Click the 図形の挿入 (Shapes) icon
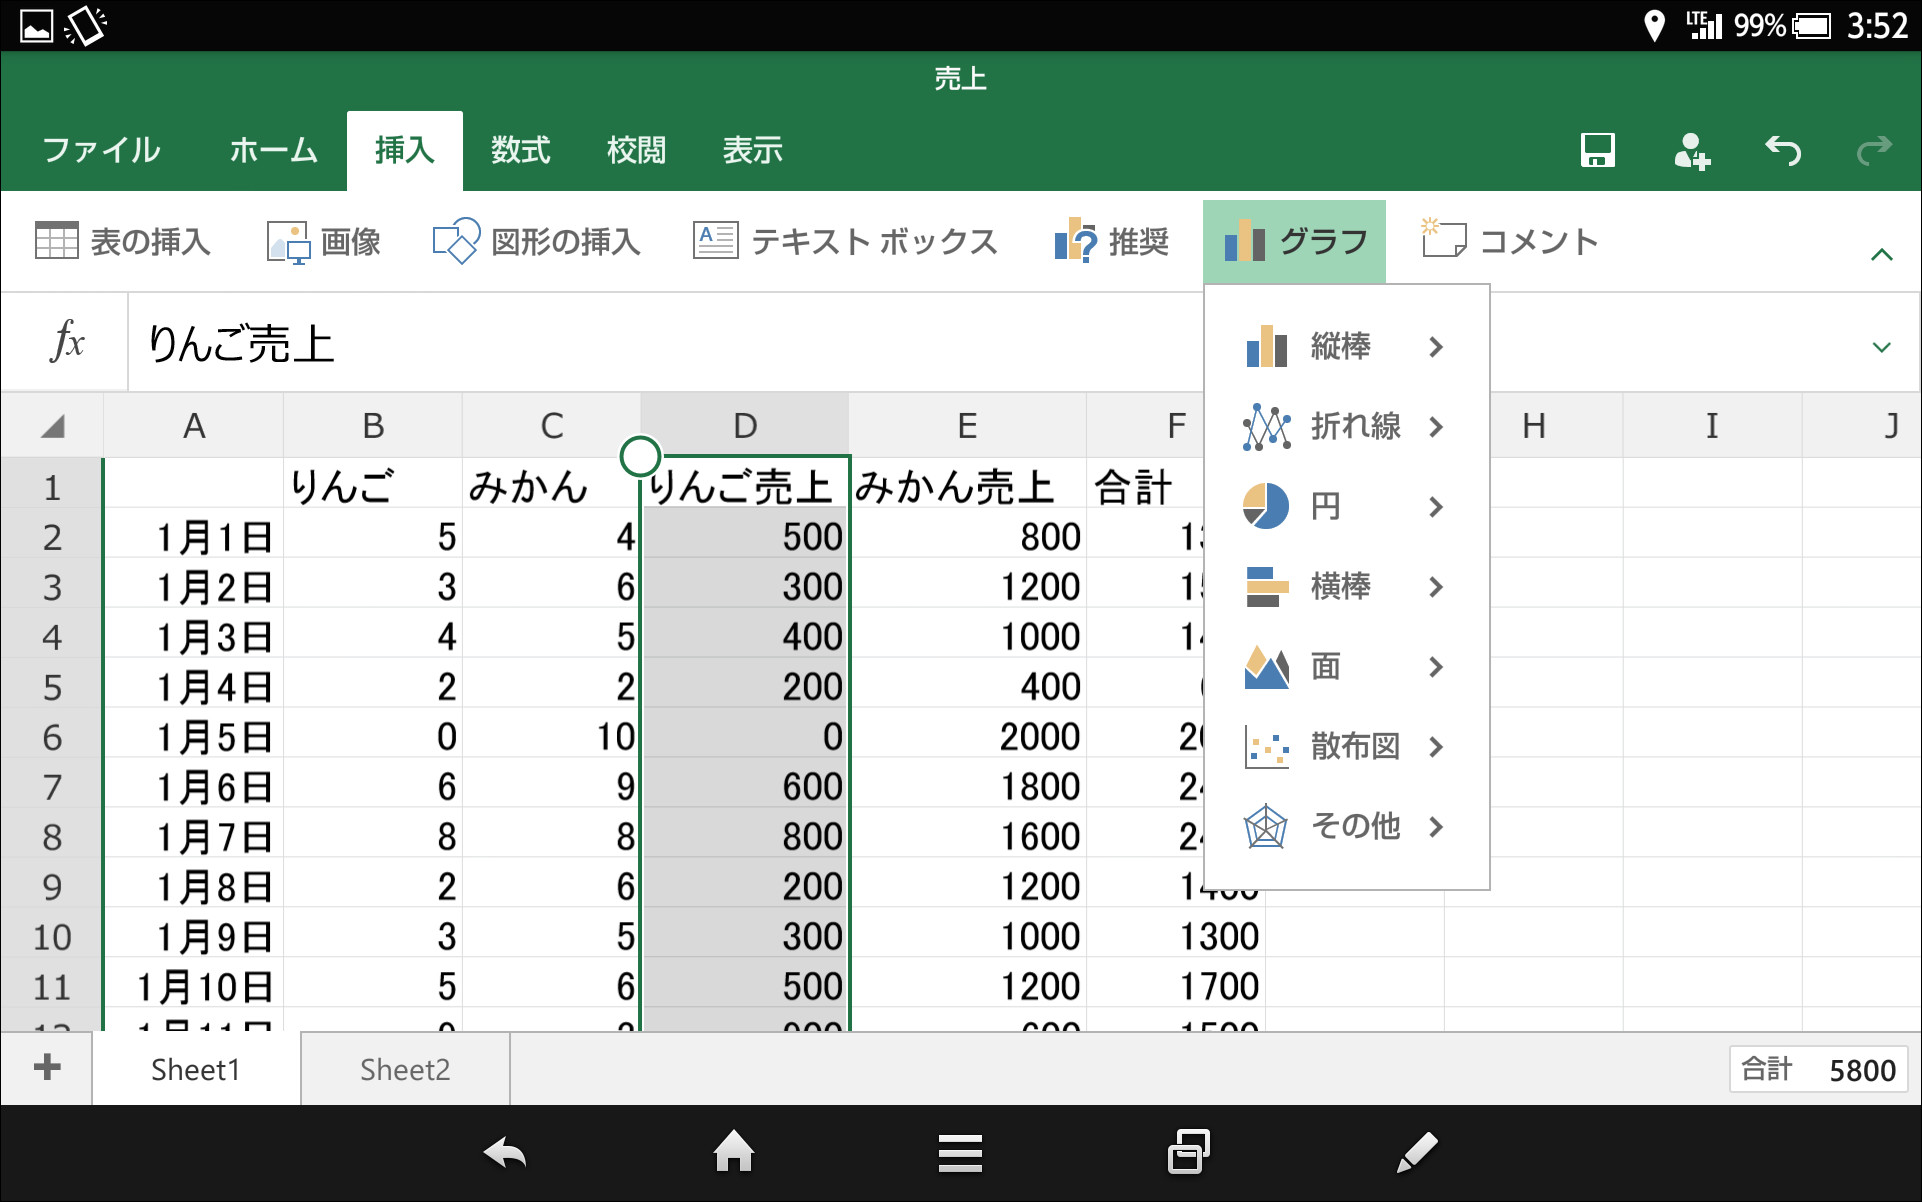 pos(537,240)
